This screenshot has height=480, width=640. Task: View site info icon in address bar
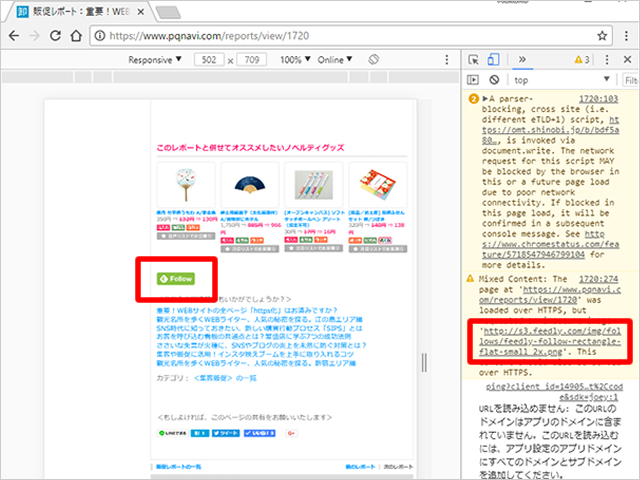100,36
